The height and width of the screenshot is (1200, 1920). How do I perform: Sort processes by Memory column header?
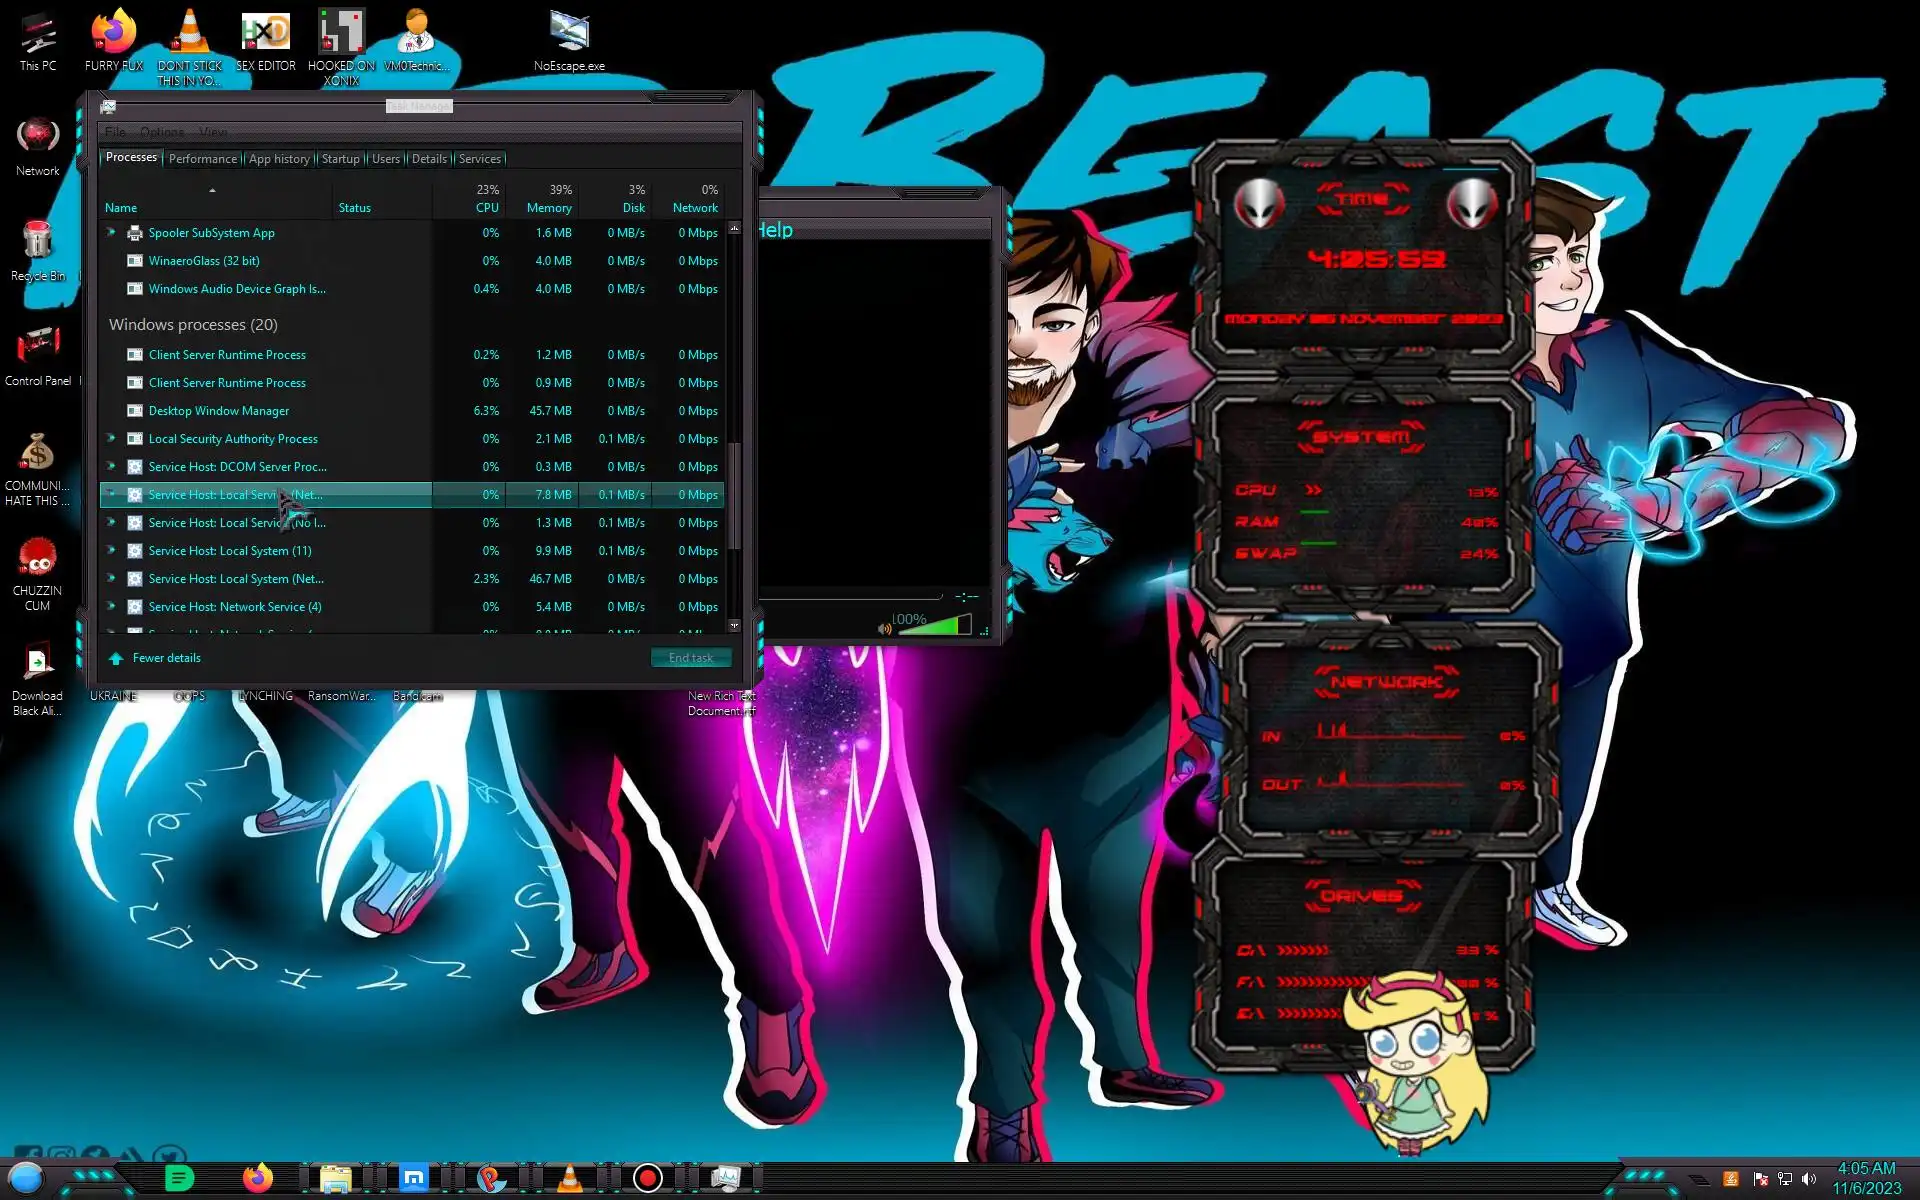[549, 207]
